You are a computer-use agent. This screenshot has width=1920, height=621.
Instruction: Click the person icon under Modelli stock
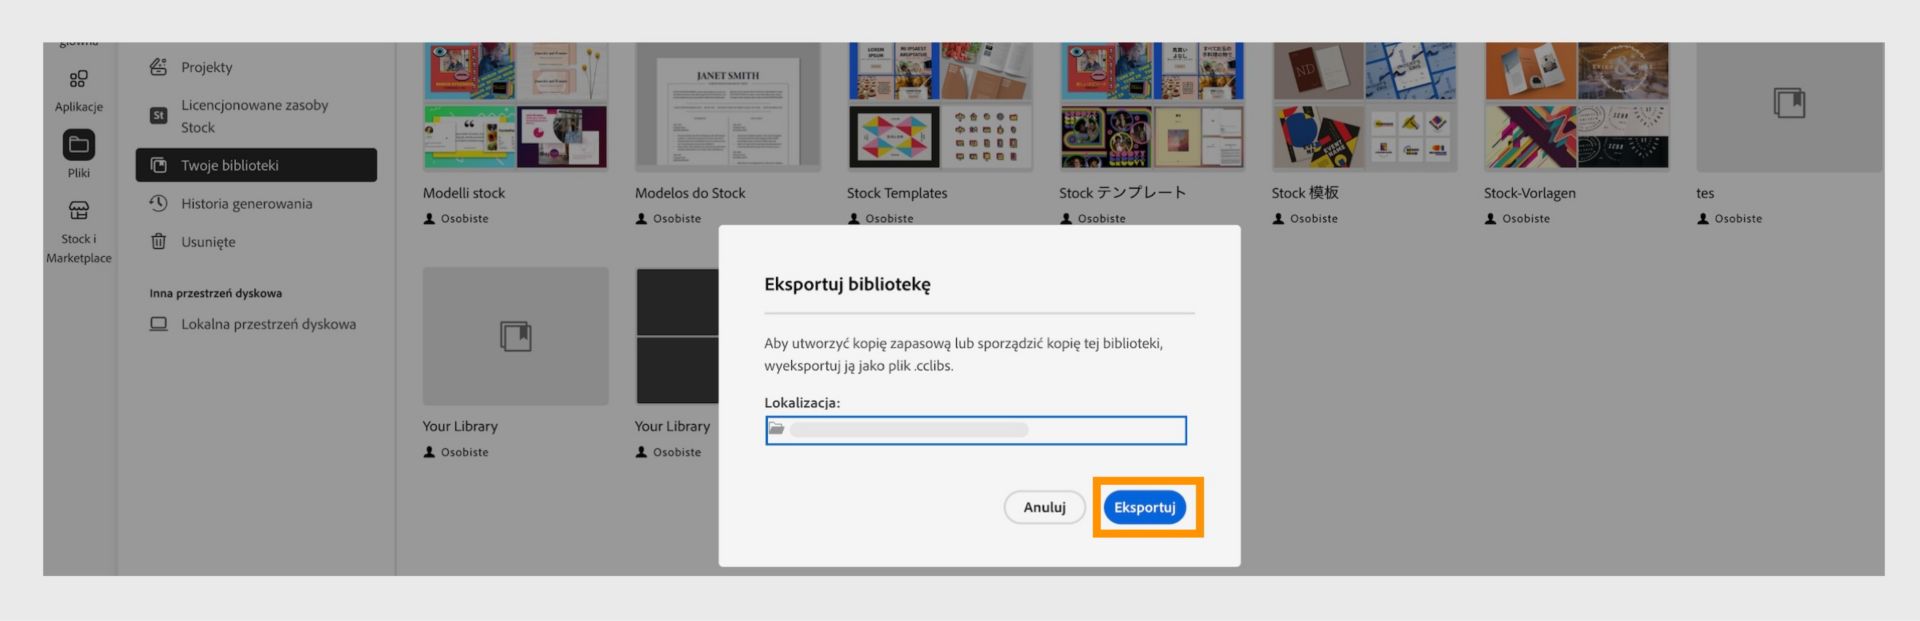pyautogui.click(x=429, y=218)
